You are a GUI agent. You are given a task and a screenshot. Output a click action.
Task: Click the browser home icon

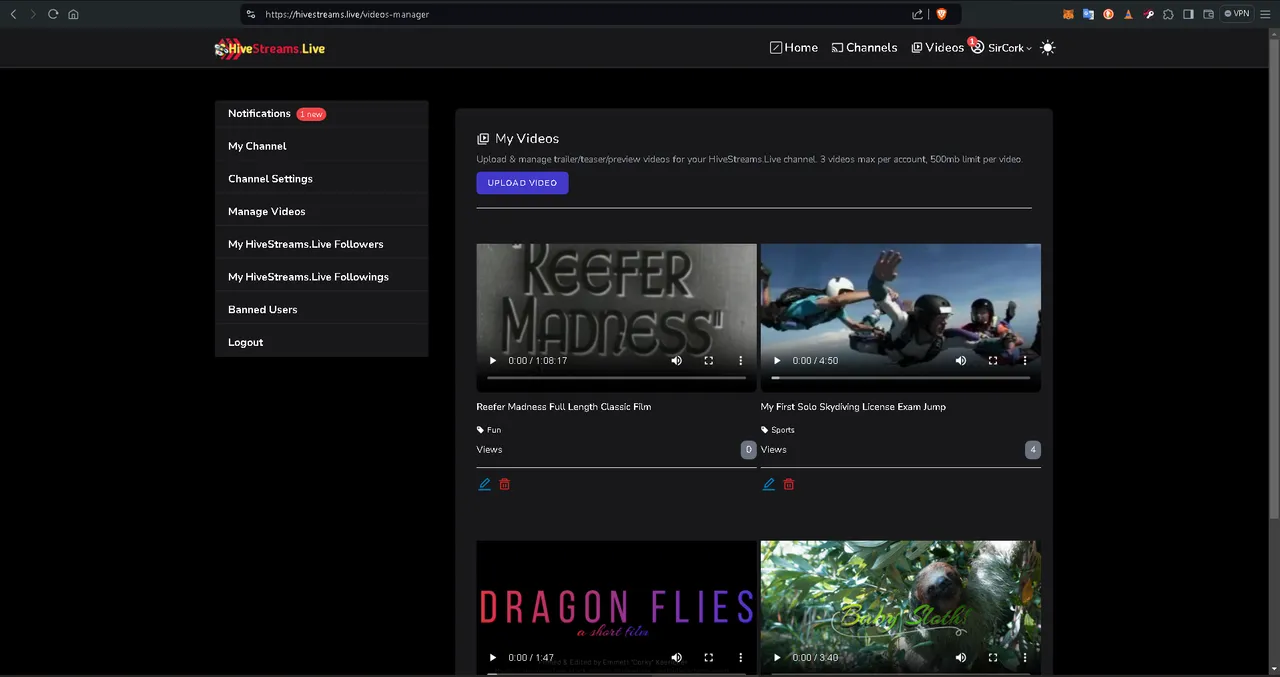[74, 14]
